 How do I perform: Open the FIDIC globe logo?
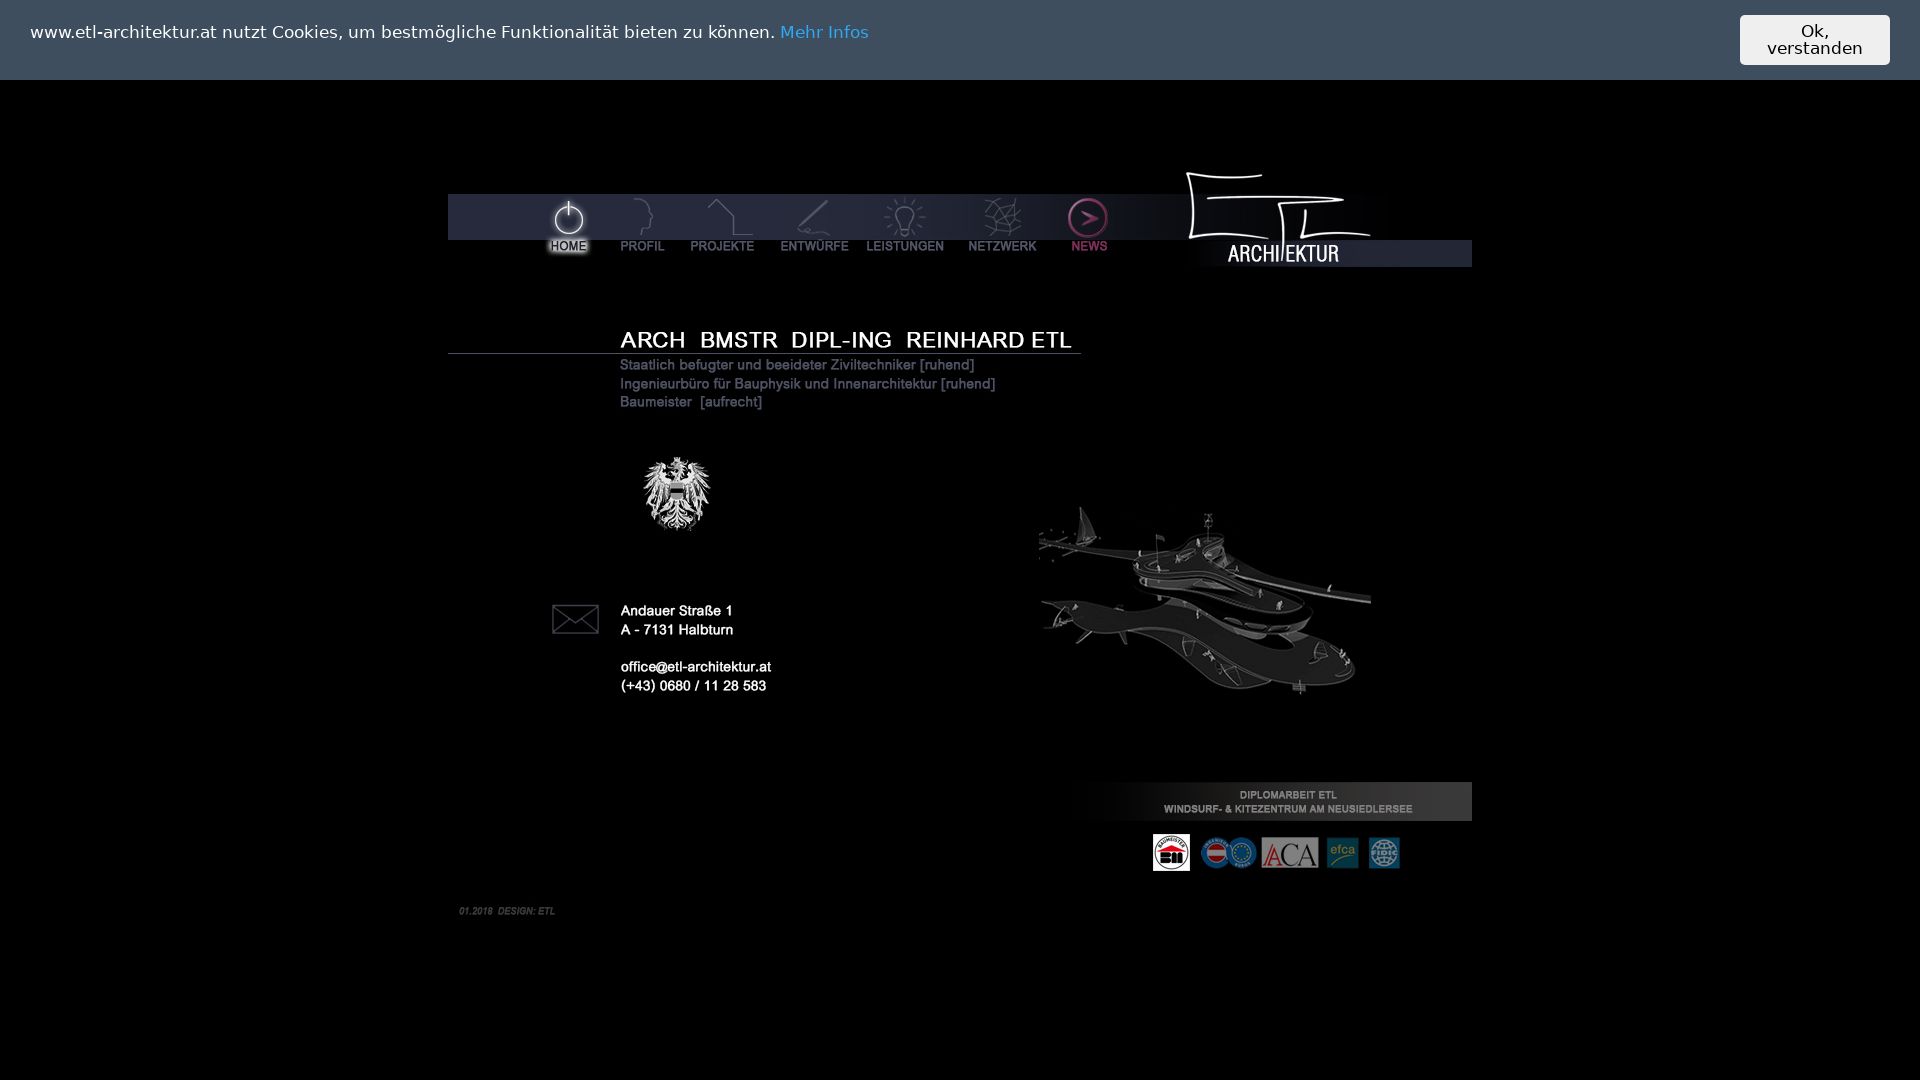(1384, 853)
